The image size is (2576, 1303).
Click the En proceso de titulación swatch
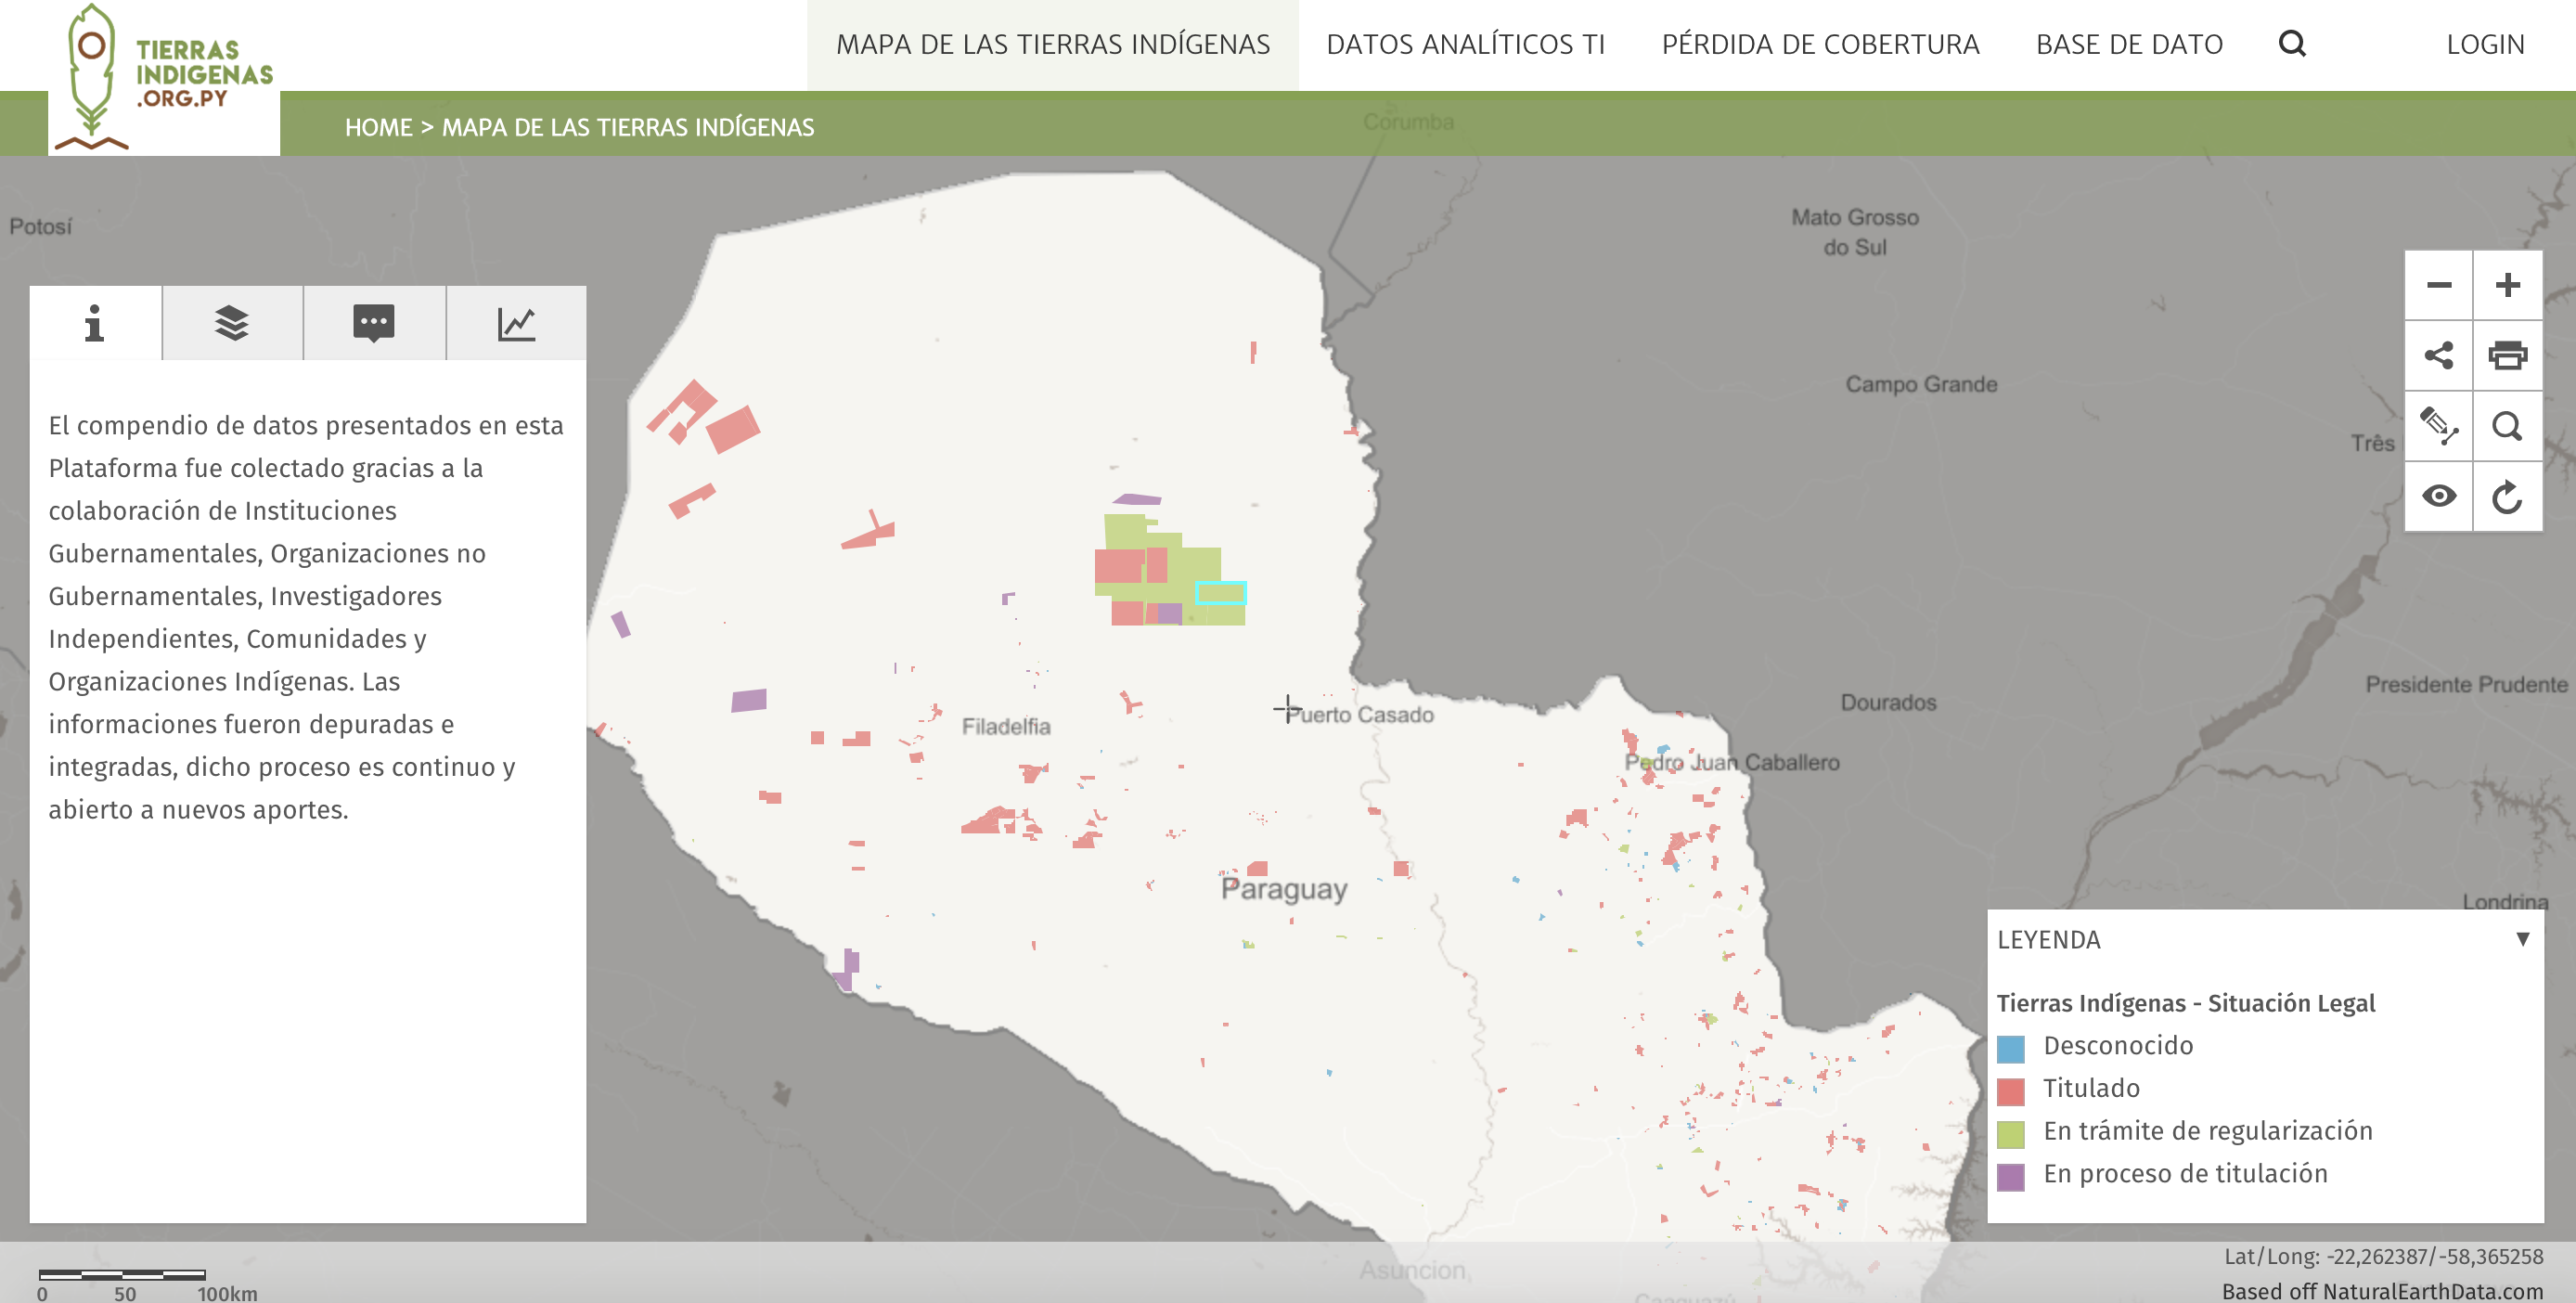(2010, 1177)
